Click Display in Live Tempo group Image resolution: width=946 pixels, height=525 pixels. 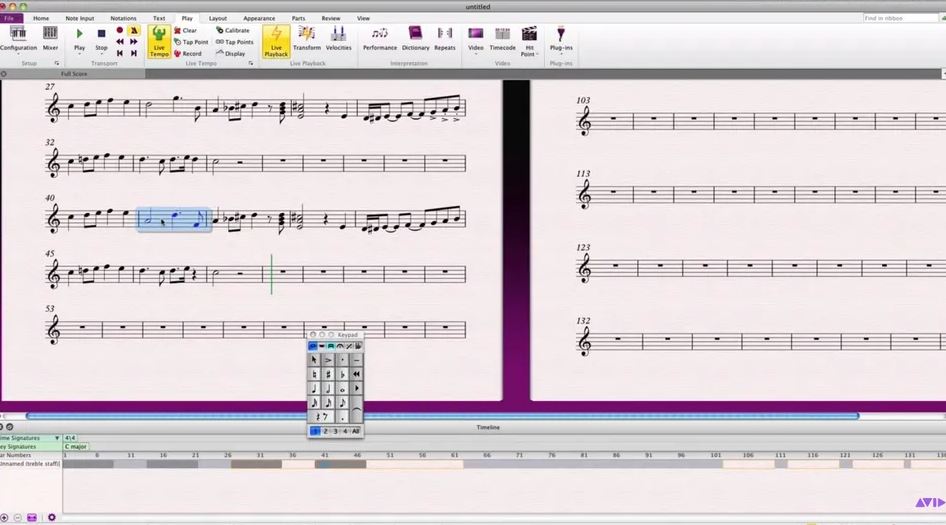click(230, 53)
